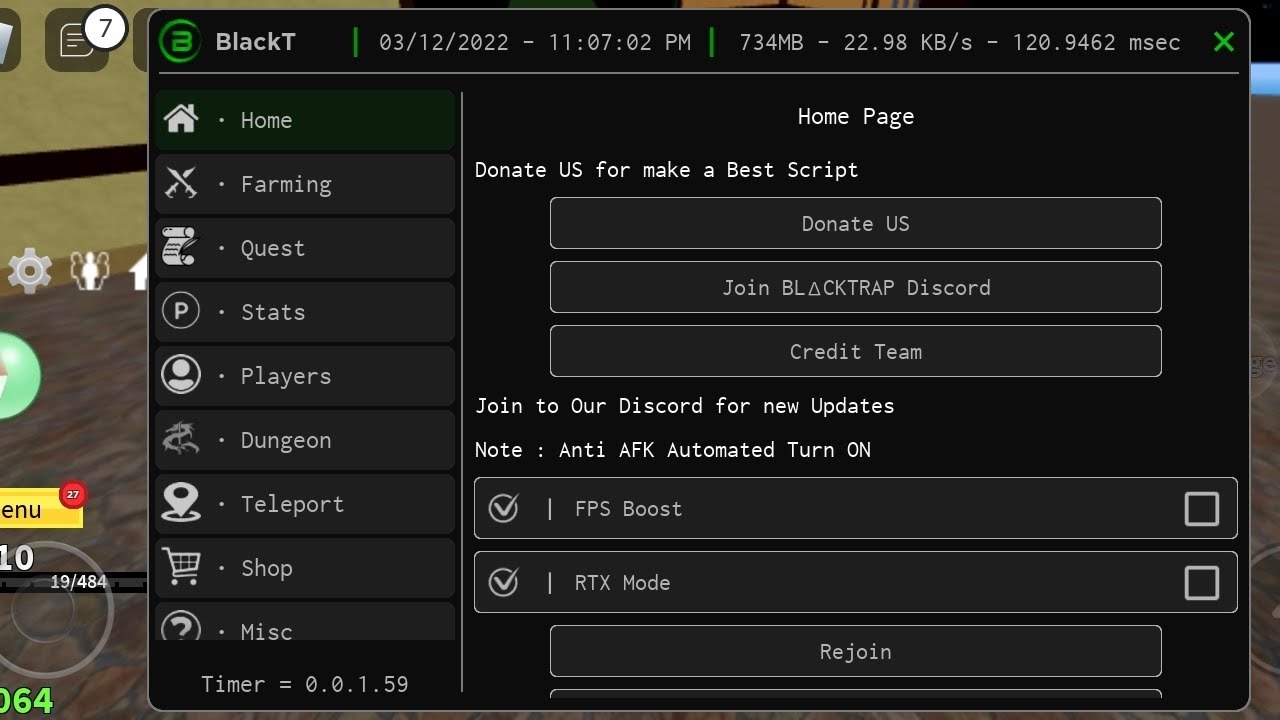Open the Credit Team button

coord(855,351)
